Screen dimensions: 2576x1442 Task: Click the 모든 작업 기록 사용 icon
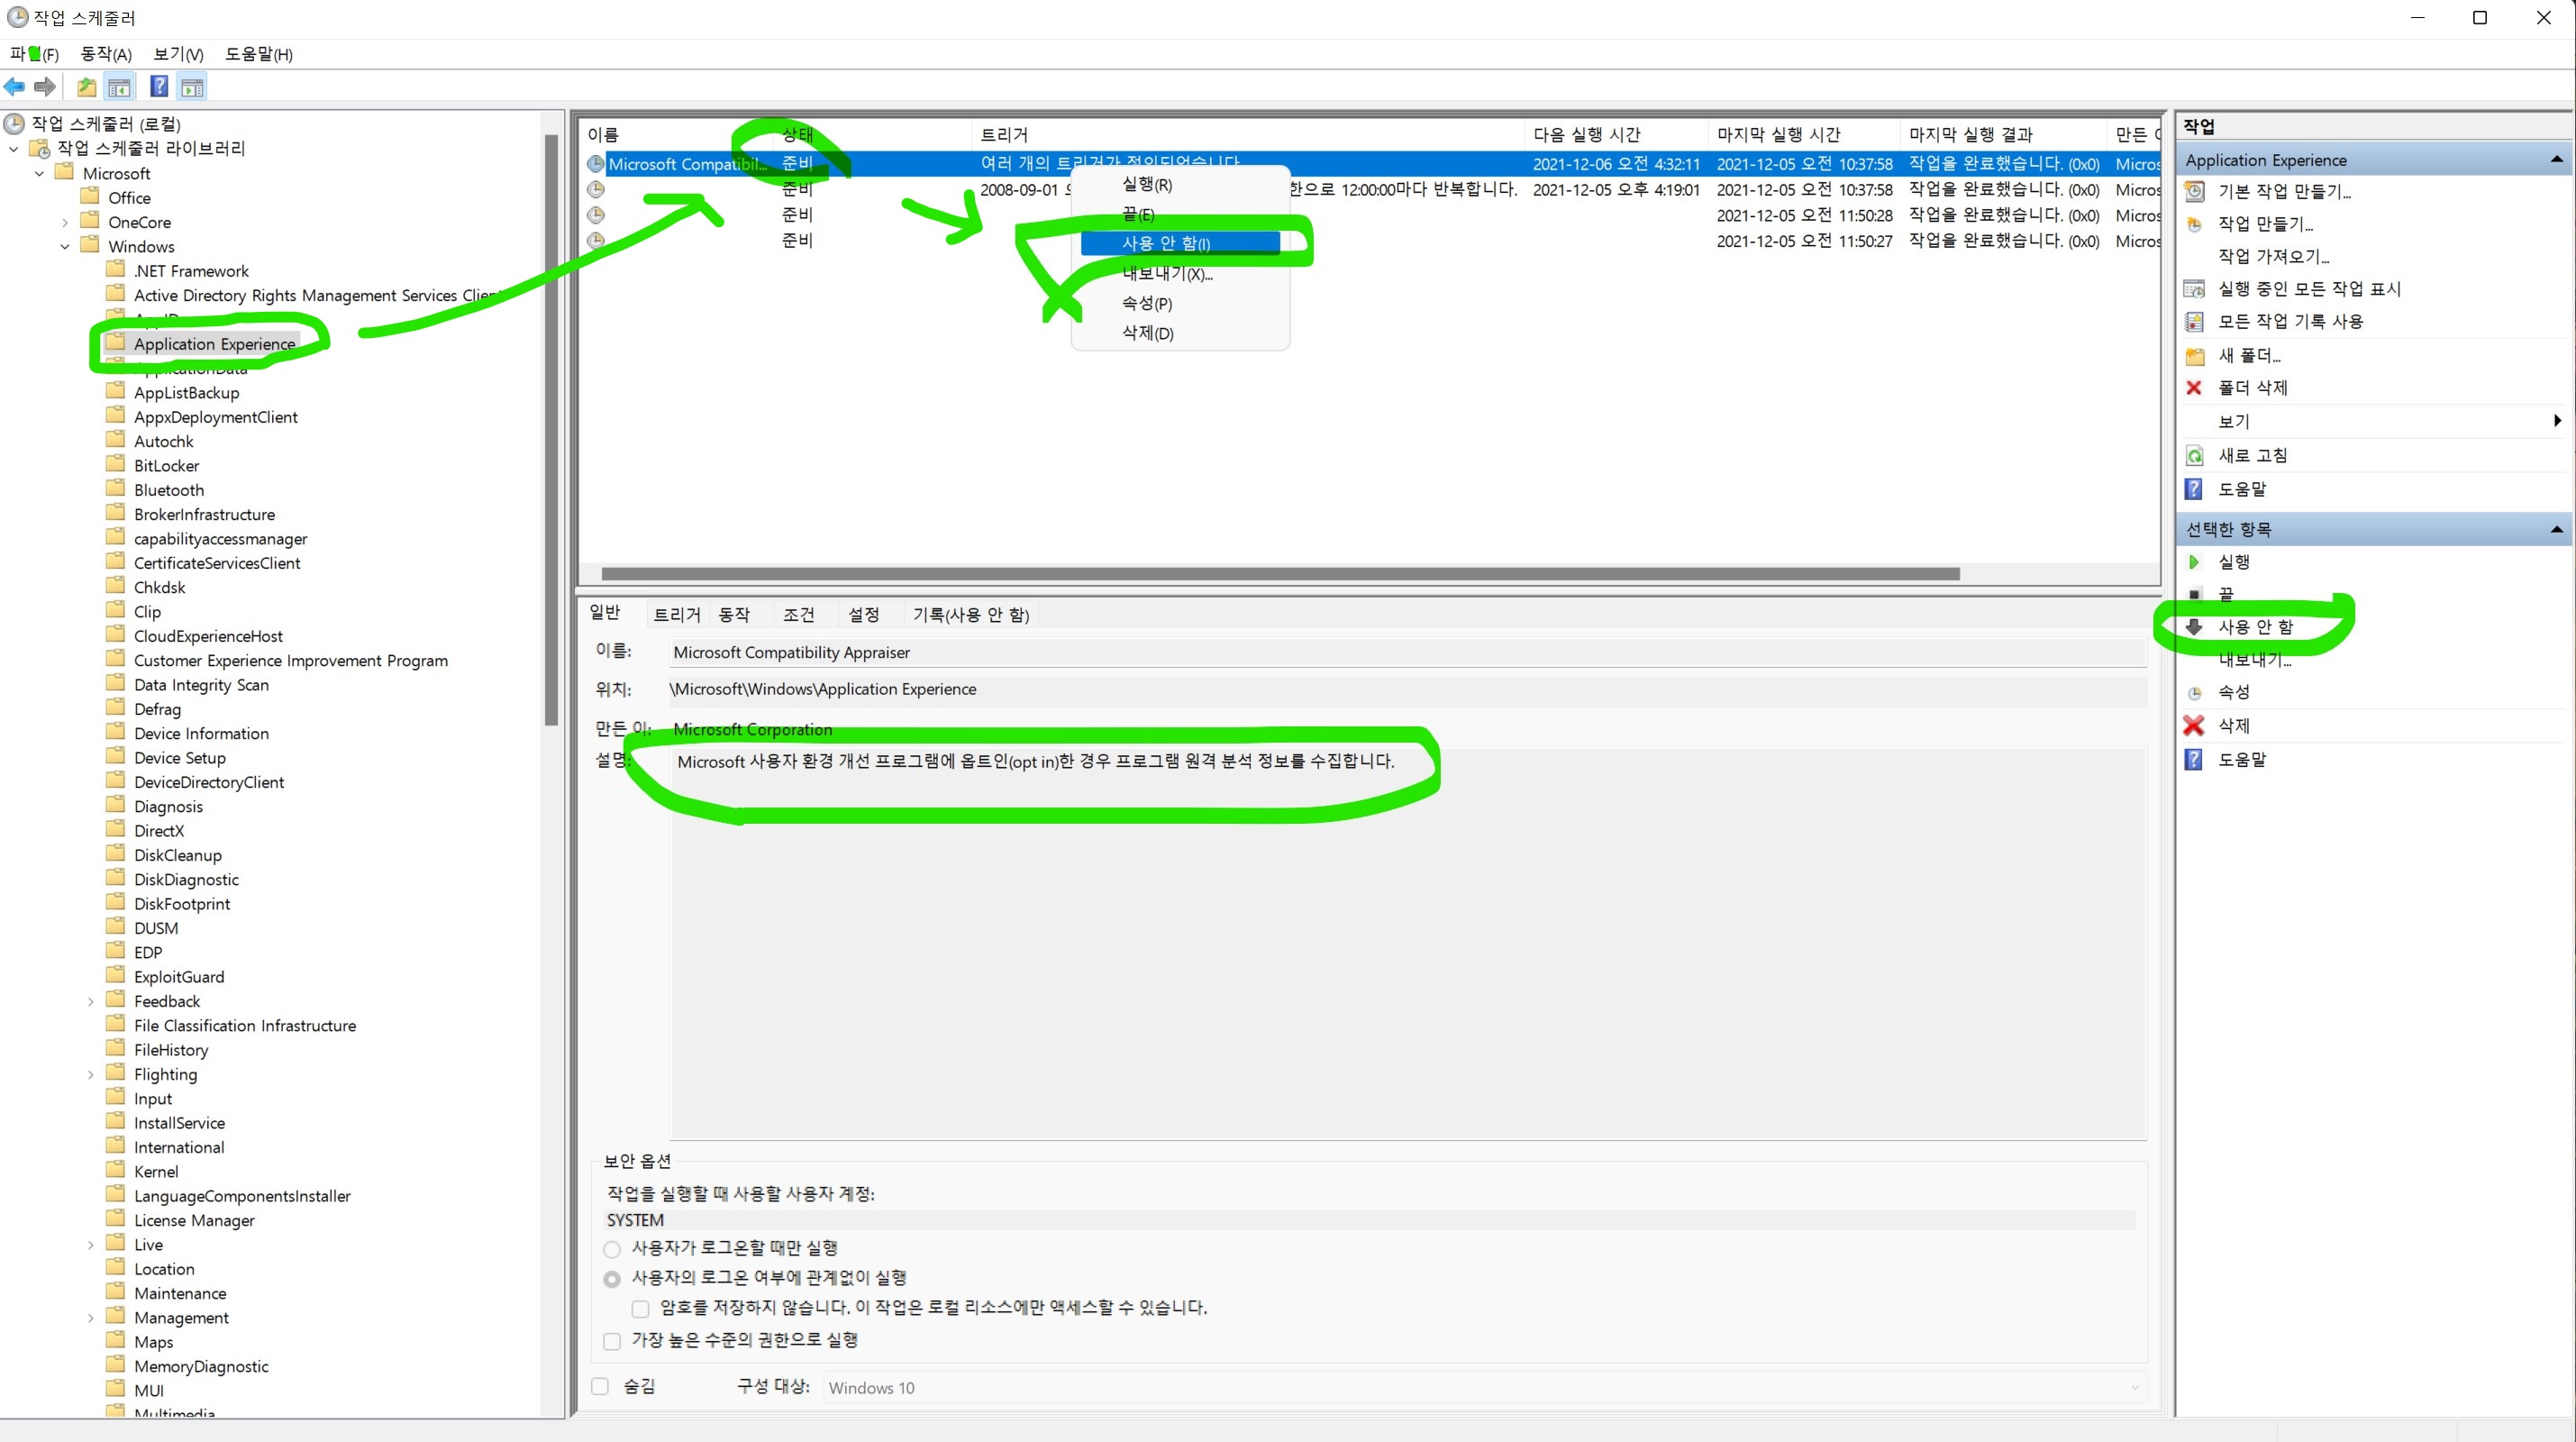[2194, 322]
